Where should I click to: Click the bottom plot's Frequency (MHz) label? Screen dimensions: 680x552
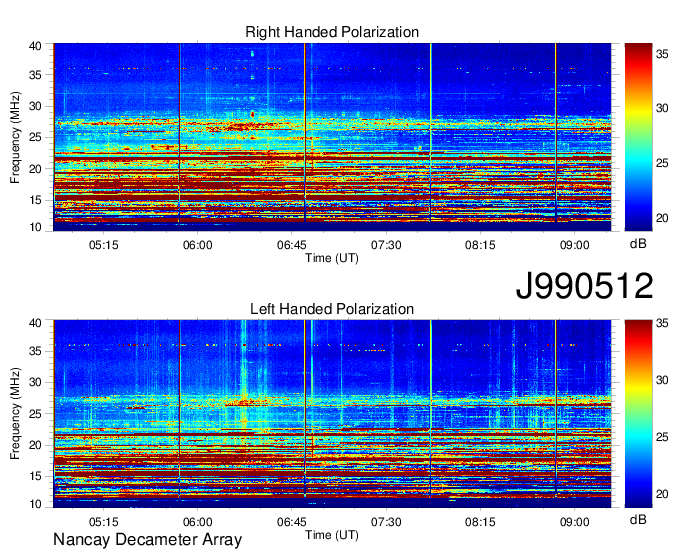[x=15, y=414]
